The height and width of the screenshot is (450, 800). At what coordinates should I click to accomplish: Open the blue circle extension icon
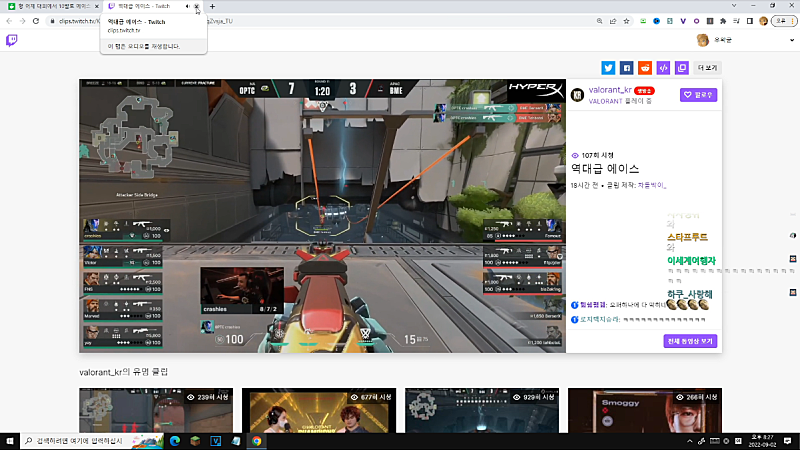(656, 21)
